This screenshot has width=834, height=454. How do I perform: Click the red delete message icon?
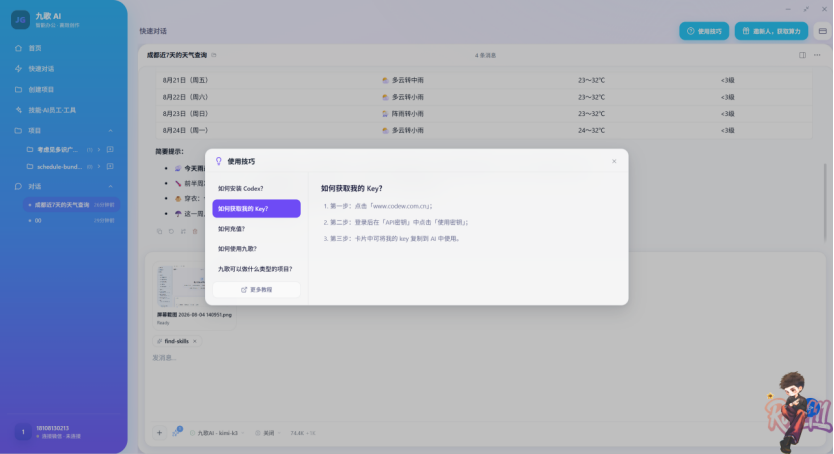[x=195, y=231]
